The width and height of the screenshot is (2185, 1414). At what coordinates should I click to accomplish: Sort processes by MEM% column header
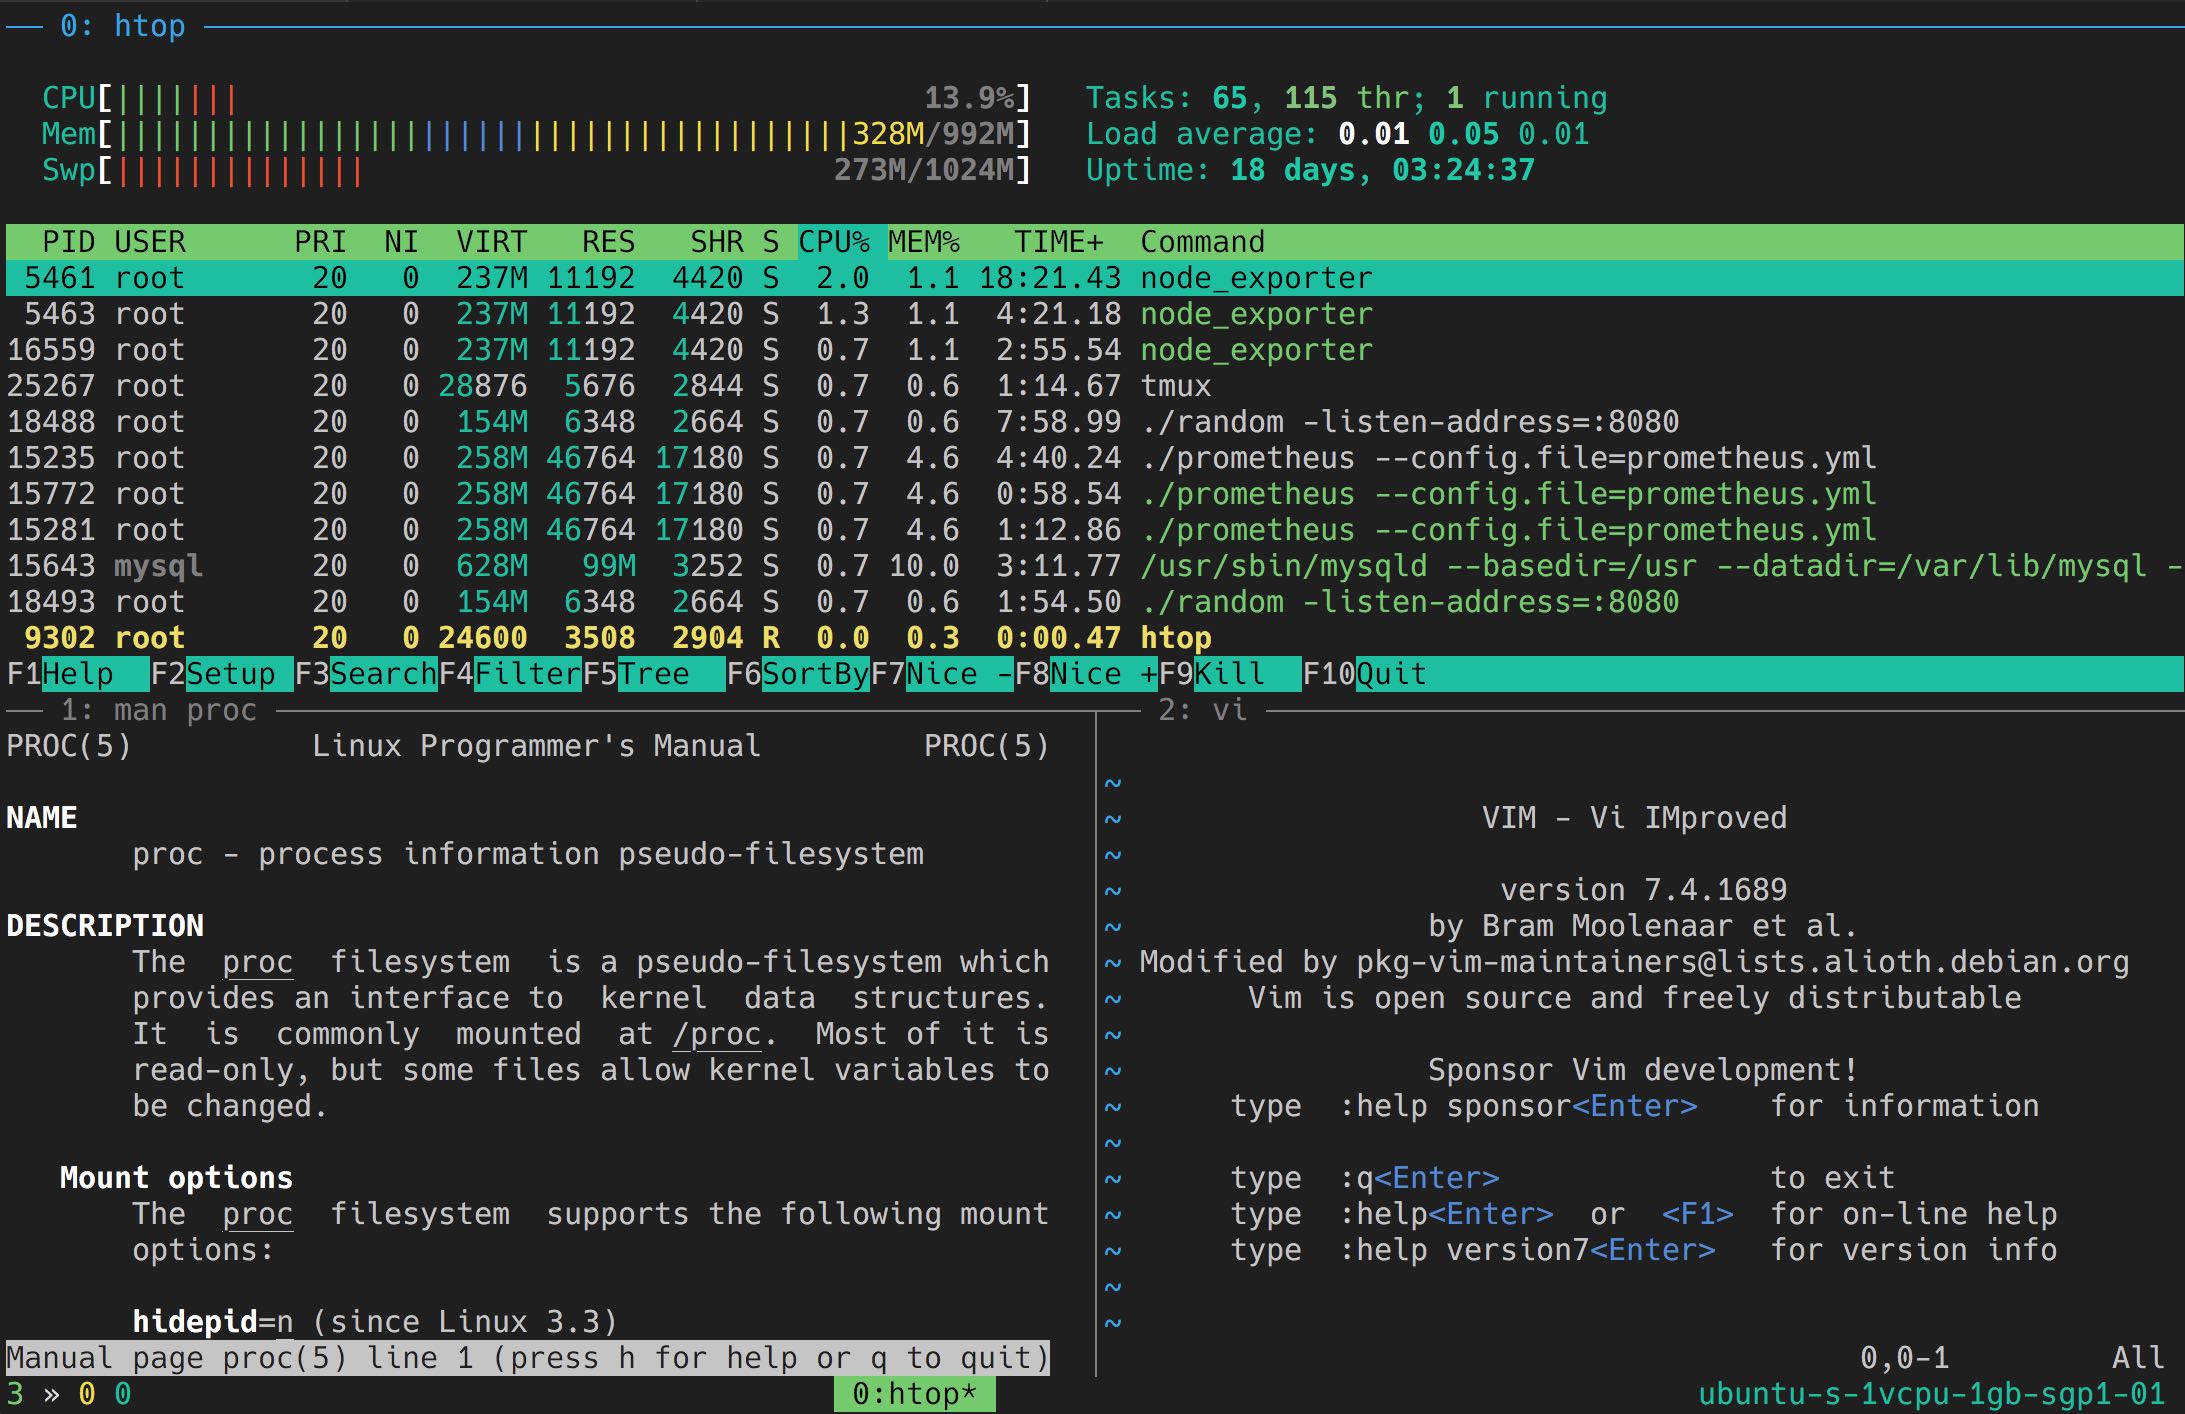coord(923,242)
